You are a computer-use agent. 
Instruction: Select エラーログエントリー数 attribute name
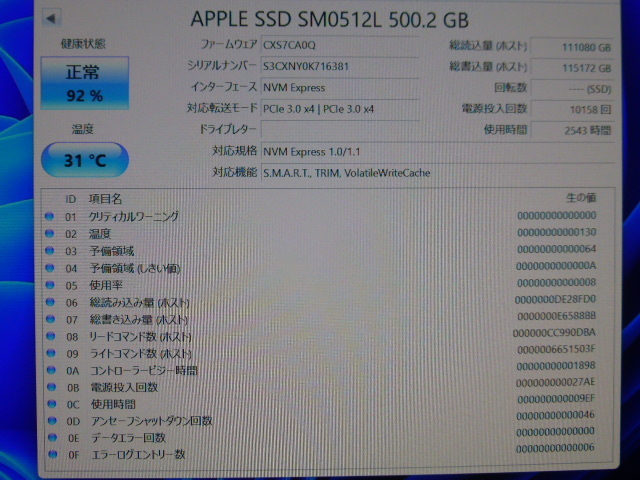138,455
